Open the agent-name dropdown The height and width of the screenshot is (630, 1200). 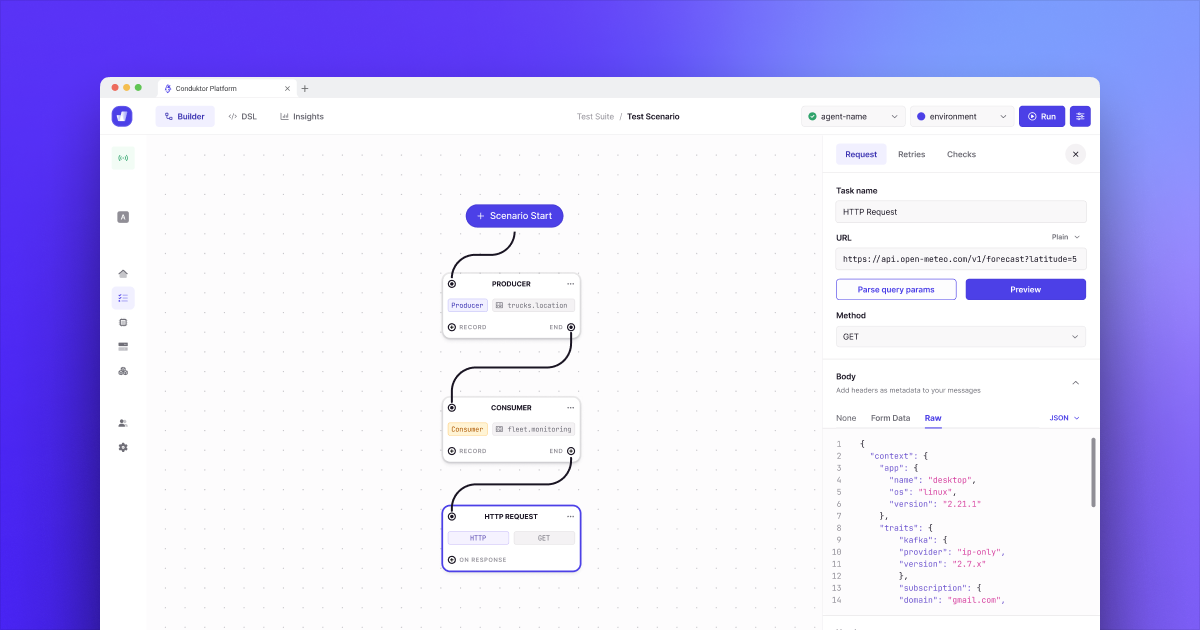[853, 116]
